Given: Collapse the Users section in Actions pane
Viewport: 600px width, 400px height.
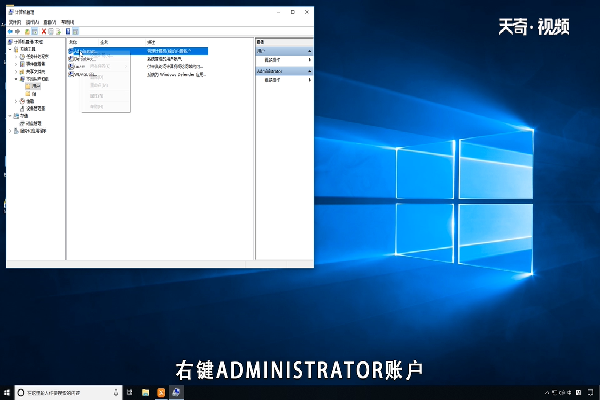Looking at the screenshot, I should point(309,51).
